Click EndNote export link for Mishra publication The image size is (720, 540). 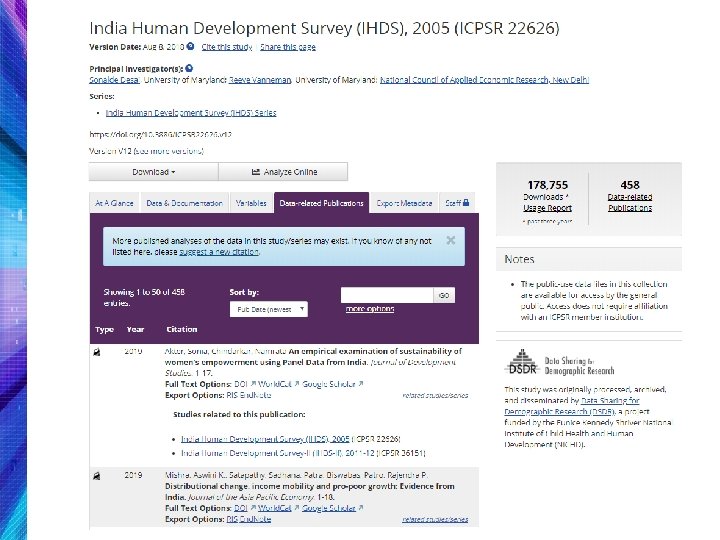(255, 519)
